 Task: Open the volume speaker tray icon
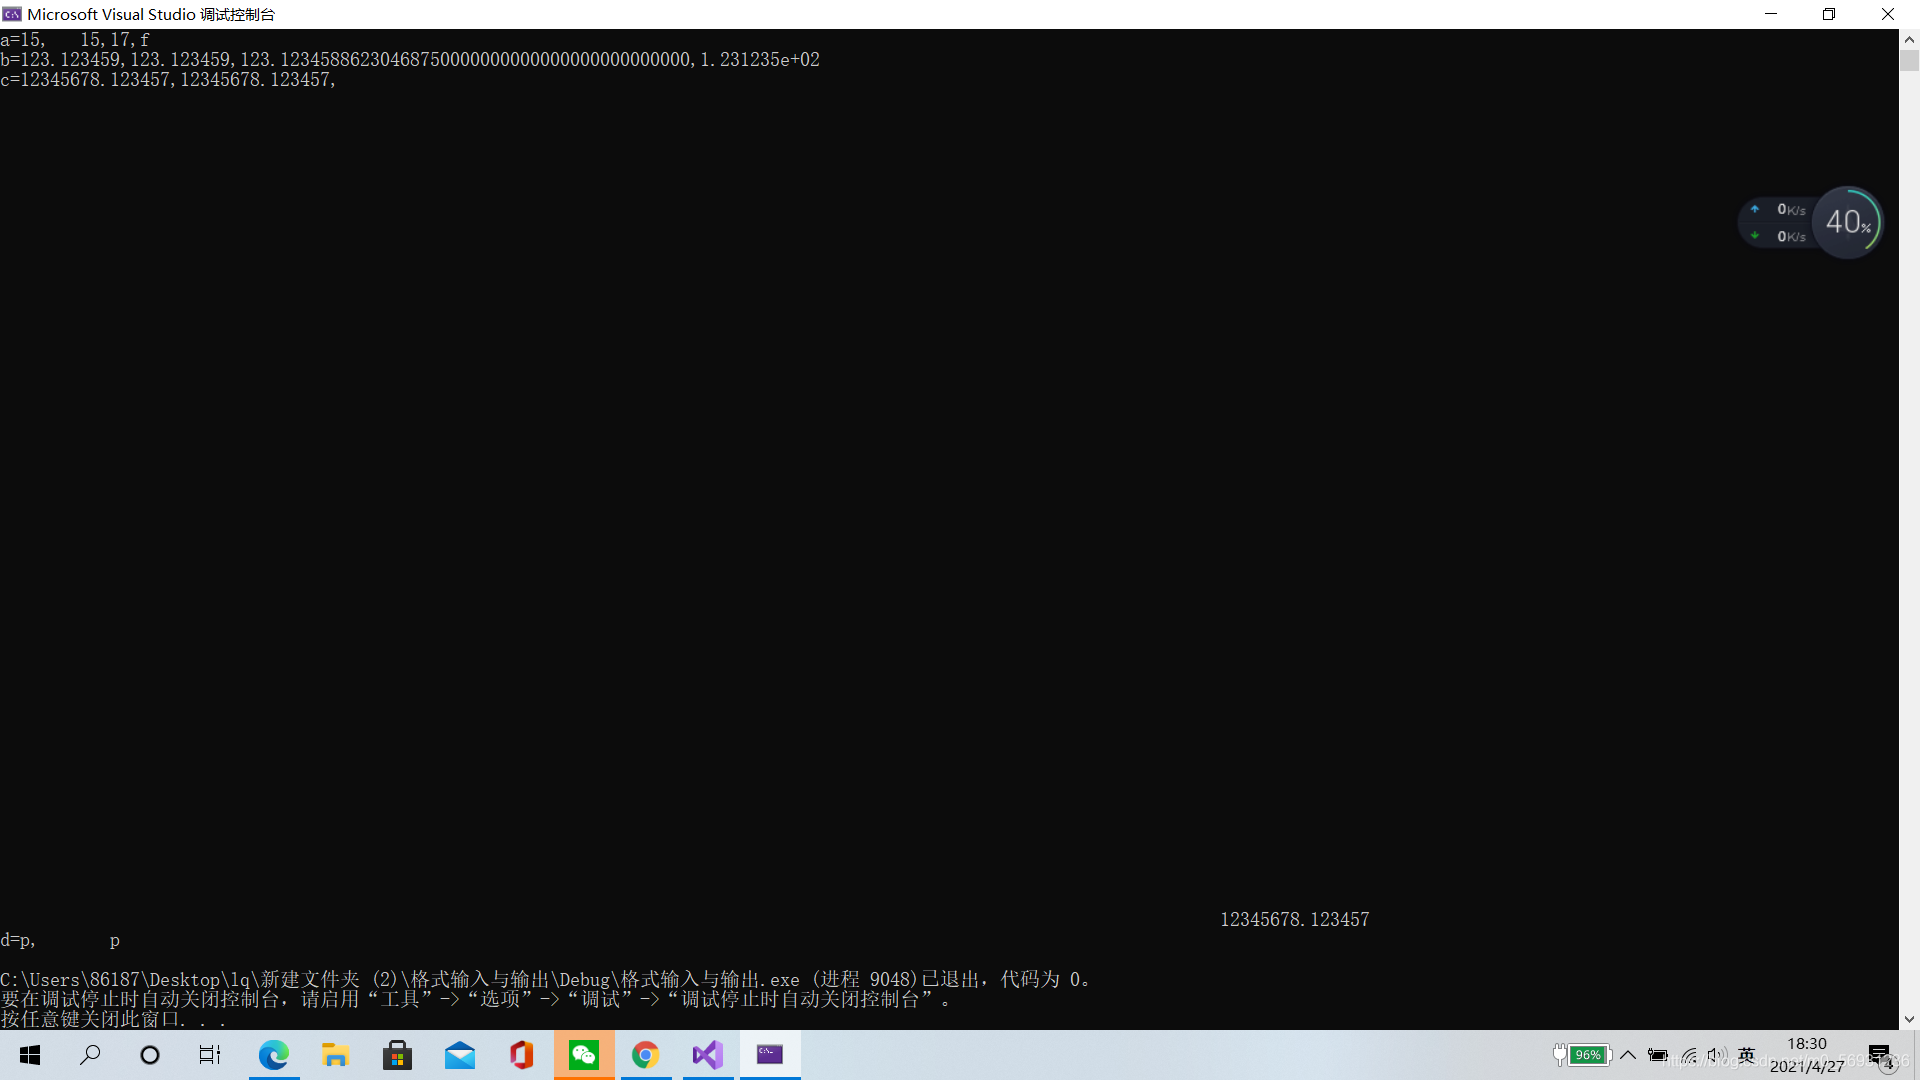tap(1717, 1055)
